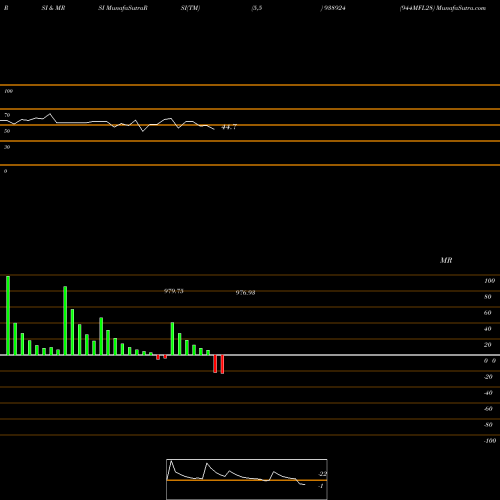The image size is (500, 500).
Task: Click the MR axis -100 label
Action: pos(490,441)
